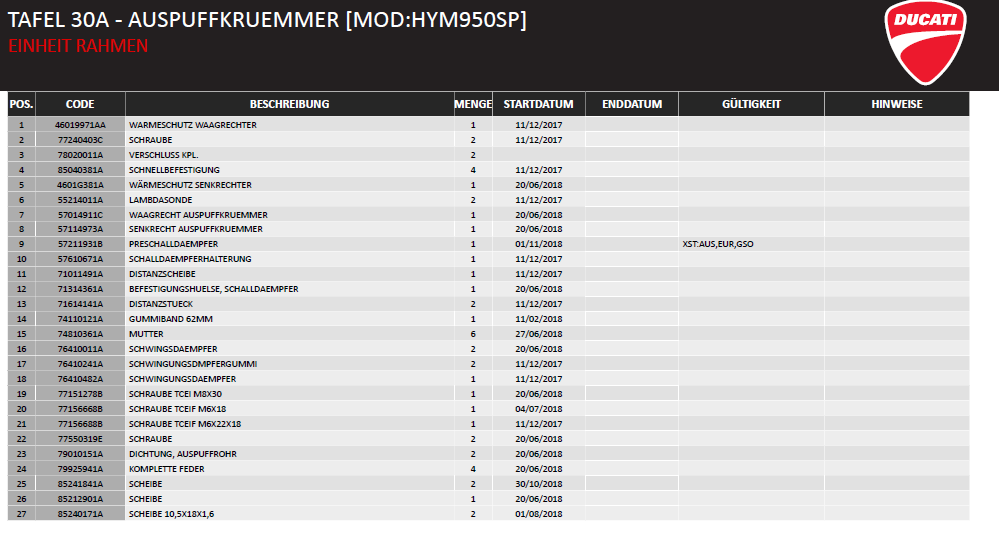Select PRESCHALLDAEMPFER description cell
The image size is (999, 539).
(174, 244)
